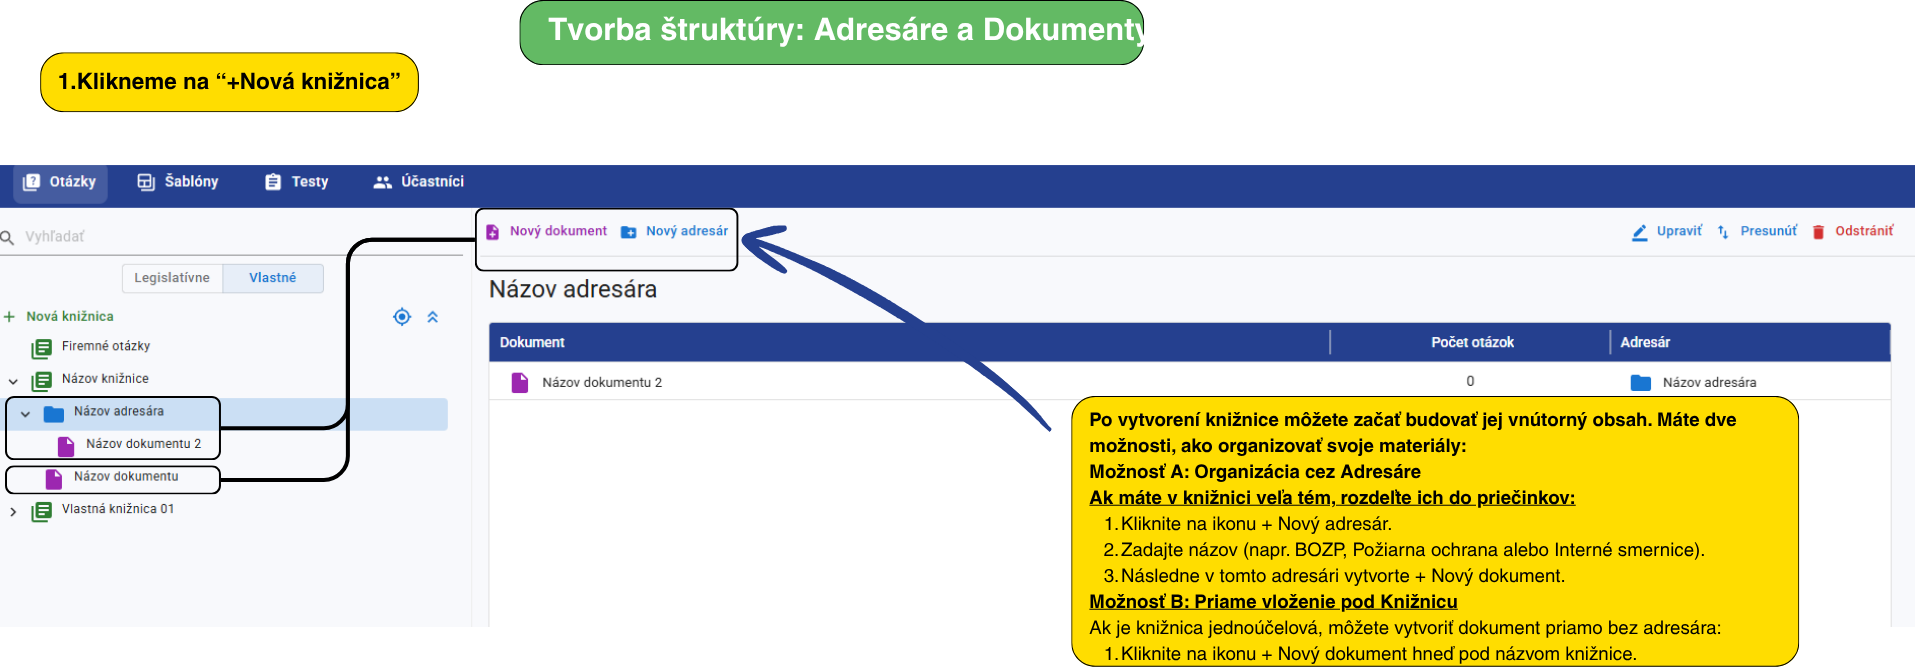Image resolution: width=1915 pixels, height=672 pixels.
Task: Collapse the Názov knižnice tree node
Action: click(13, 381)
